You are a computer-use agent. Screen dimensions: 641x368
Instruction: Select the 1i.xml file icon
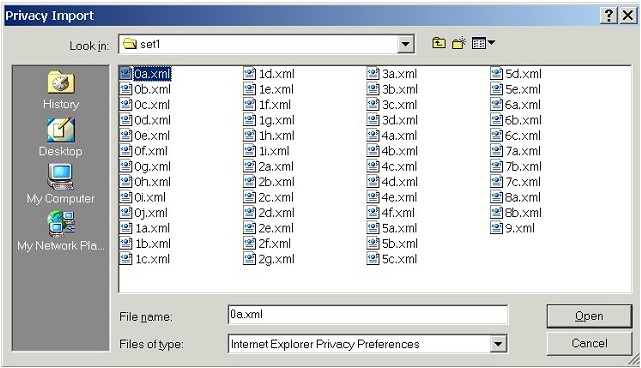coord(249,151)
